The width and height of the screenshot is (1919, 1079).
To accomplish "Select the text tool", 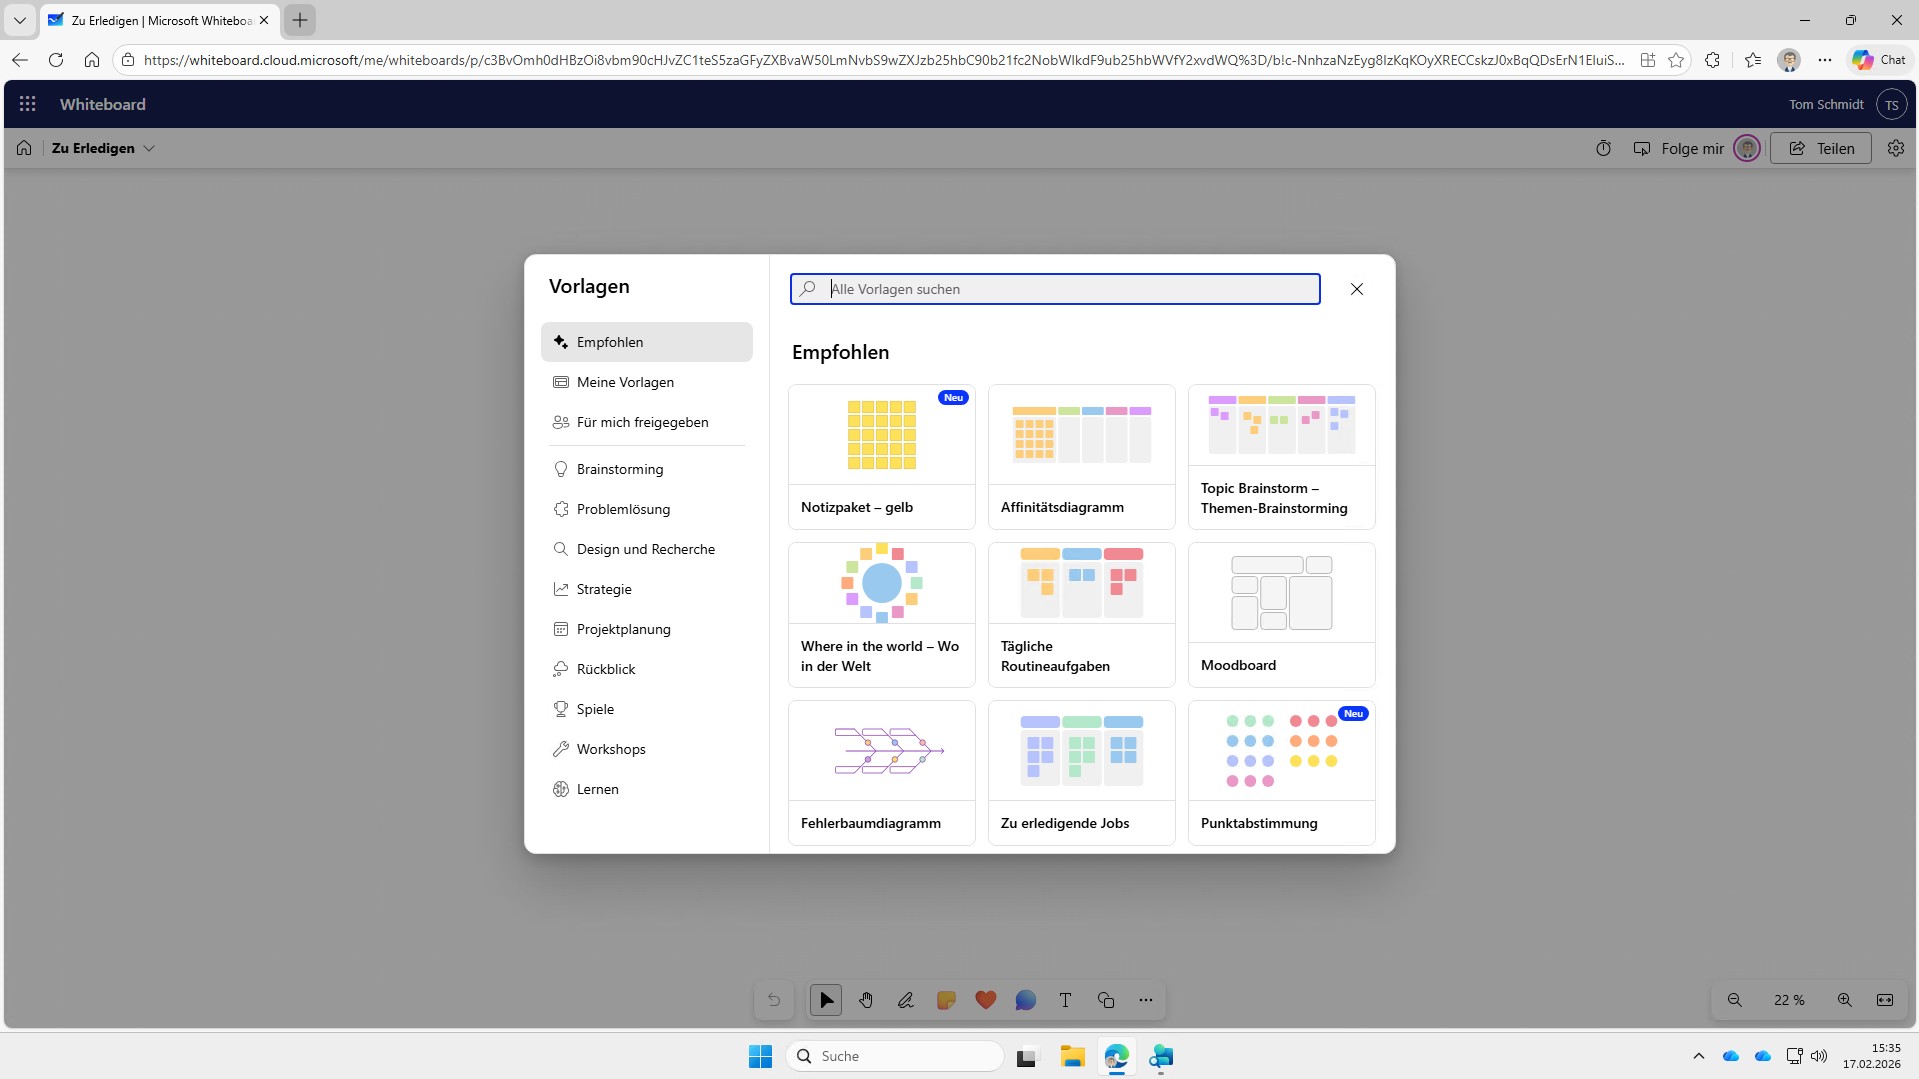I will 1065,1000.
